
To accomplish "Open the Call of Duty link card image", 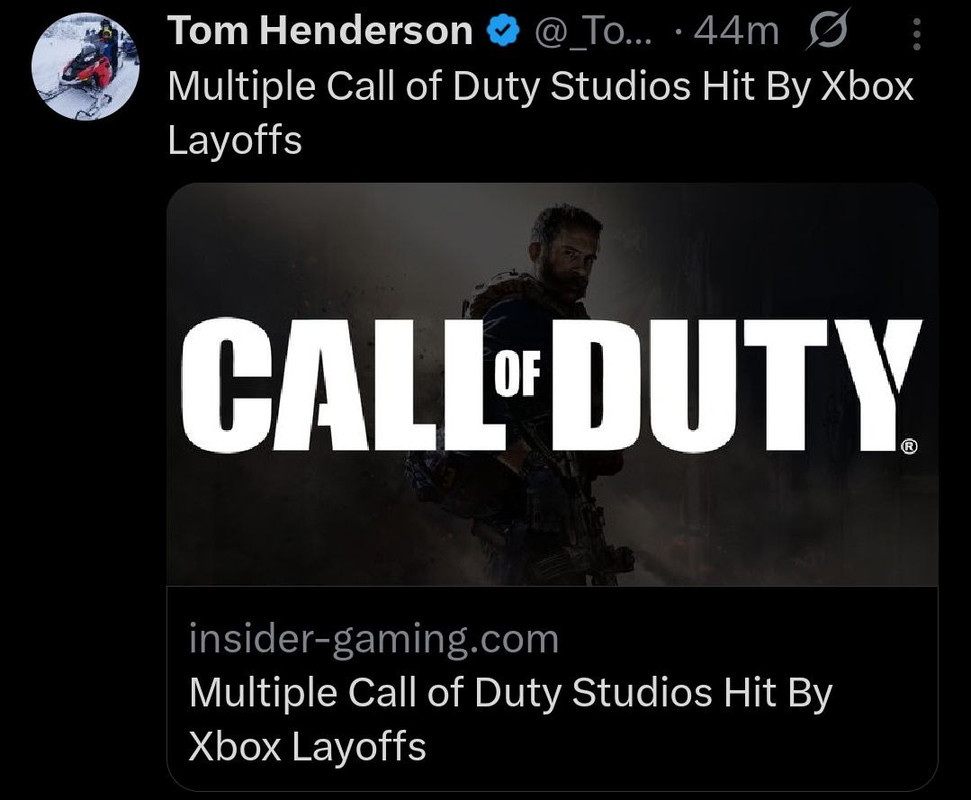I will (x=552, y=385).
